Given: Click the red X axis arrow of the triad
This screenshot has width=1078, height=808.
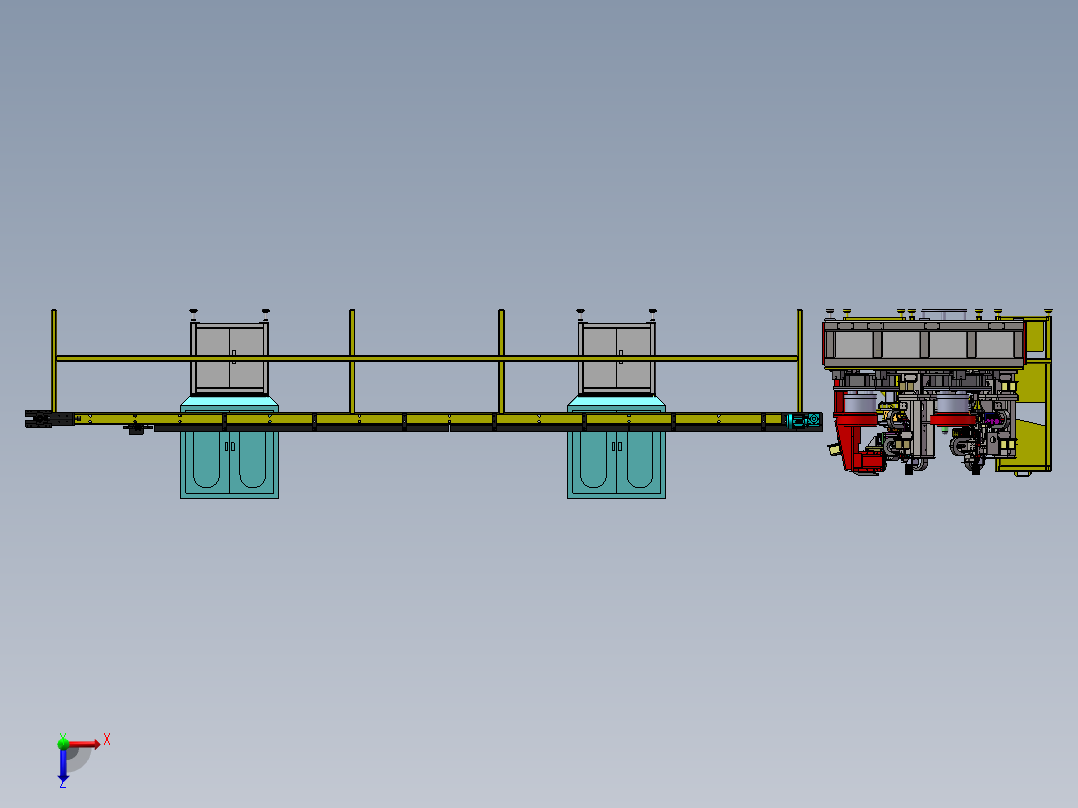Looking at the screenshot, I should click(x=84, y=743).
